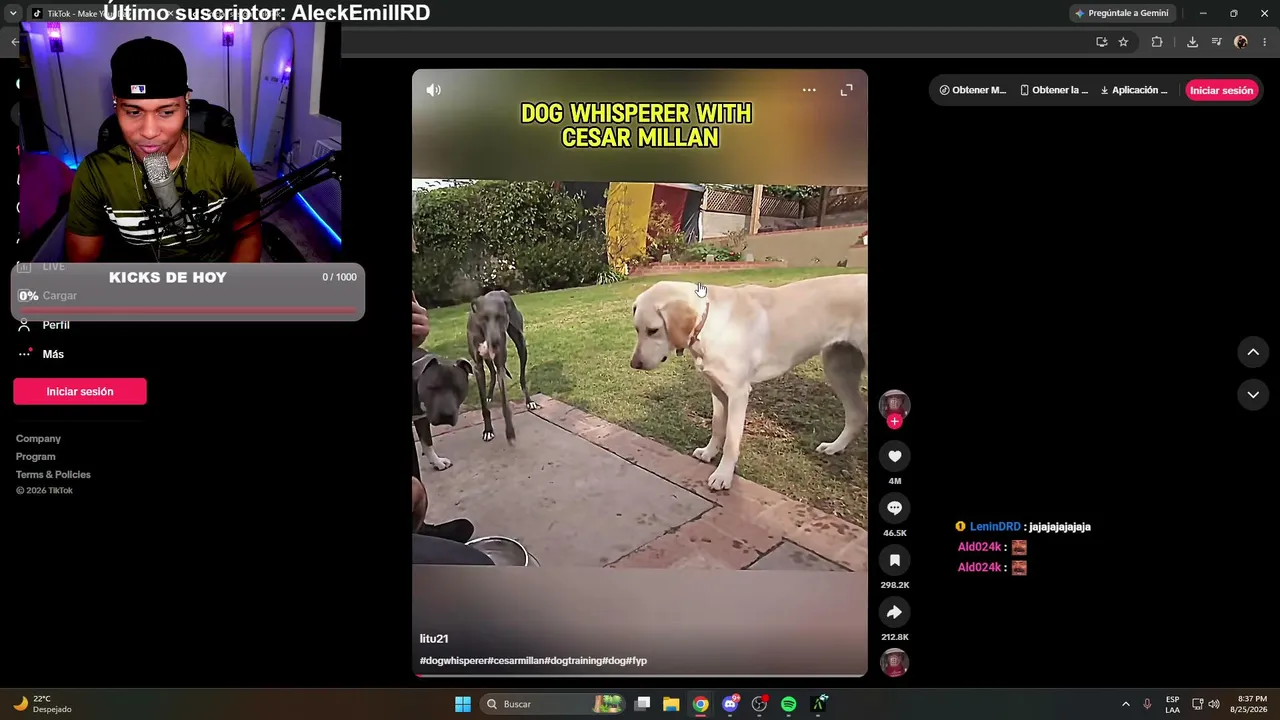Open Discord from the taskbar
This screenshot has width=1280, height=720.
click(x=731, y=704)
